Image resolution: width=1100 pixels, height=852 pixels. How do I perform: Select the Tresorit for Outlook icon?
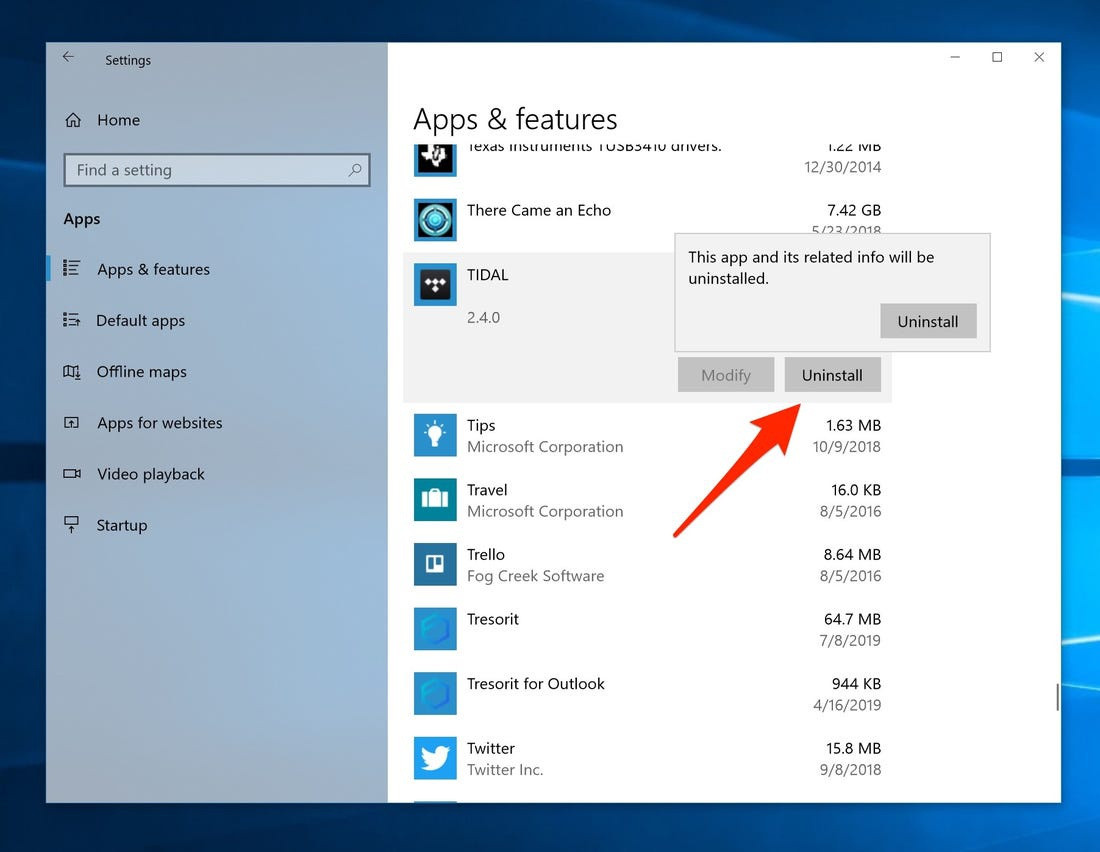pos(435,693)
